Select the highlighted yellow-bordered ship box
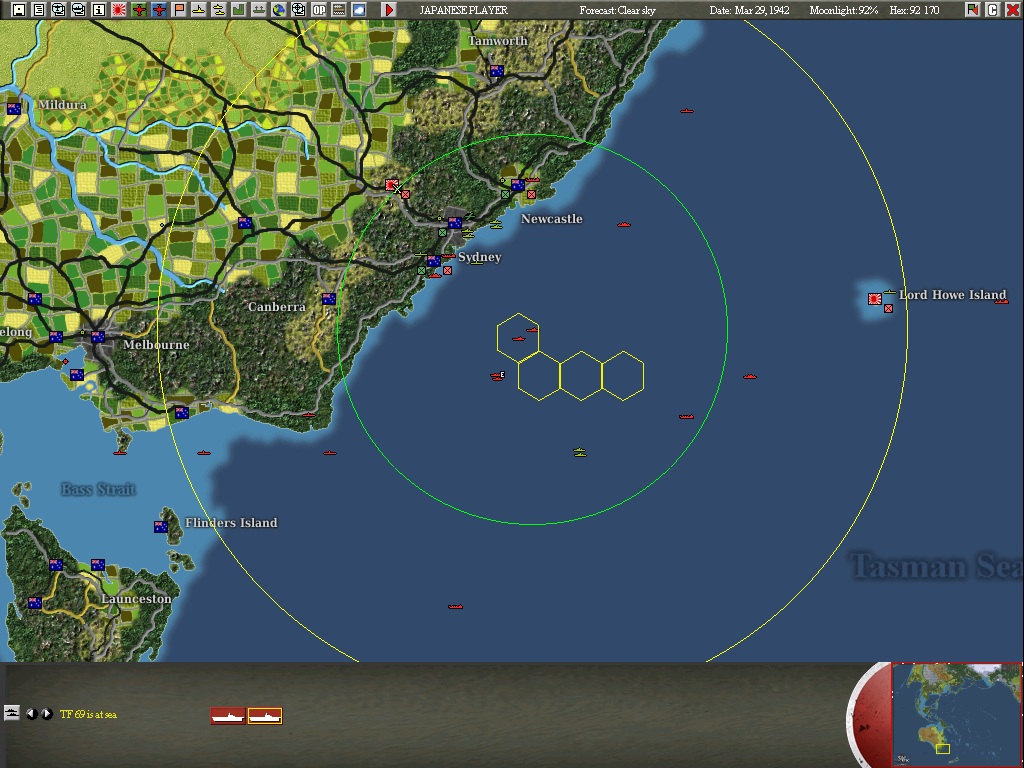The width and height of the screenshot is (1024, 768). click(265, 716)
